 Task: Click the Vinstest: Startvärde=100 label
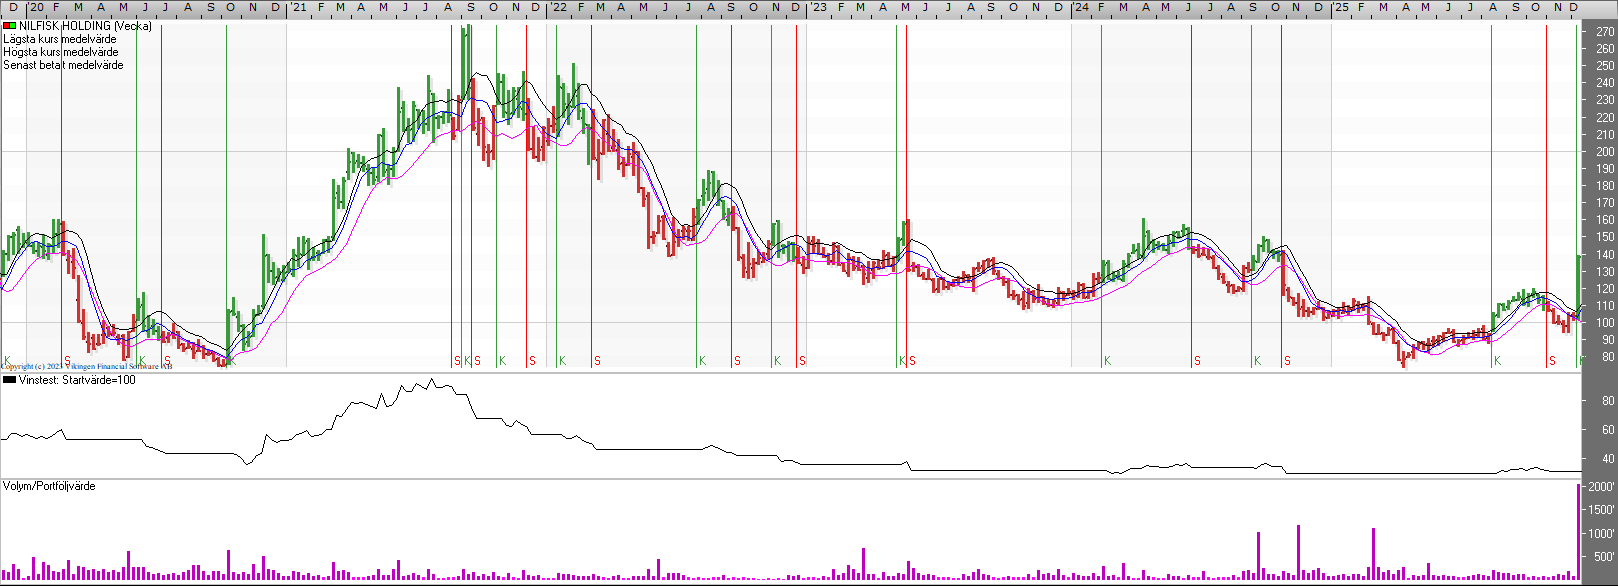[x=76, y=380]
